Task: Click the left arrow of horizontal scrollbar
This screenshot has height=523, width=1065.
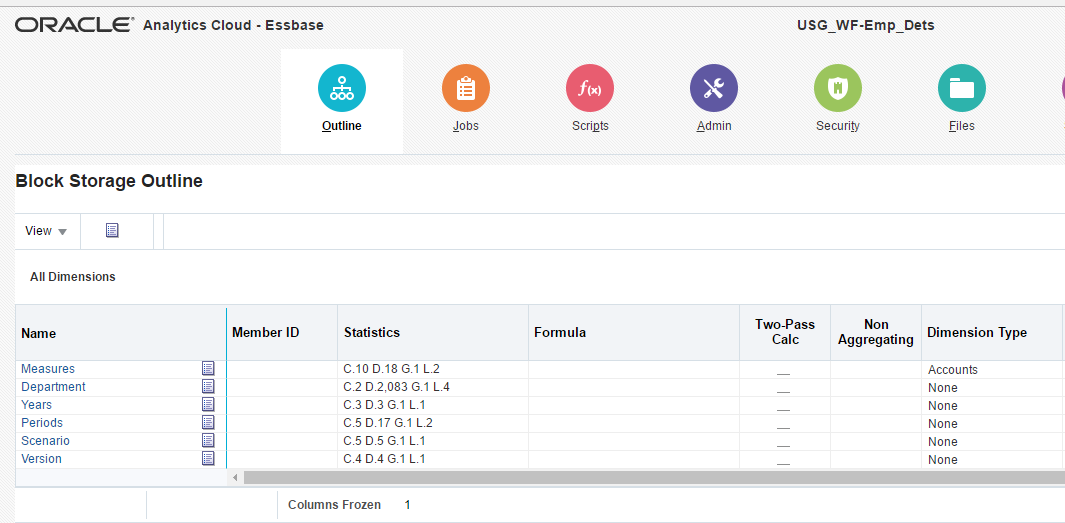Action: coord(236,478)
